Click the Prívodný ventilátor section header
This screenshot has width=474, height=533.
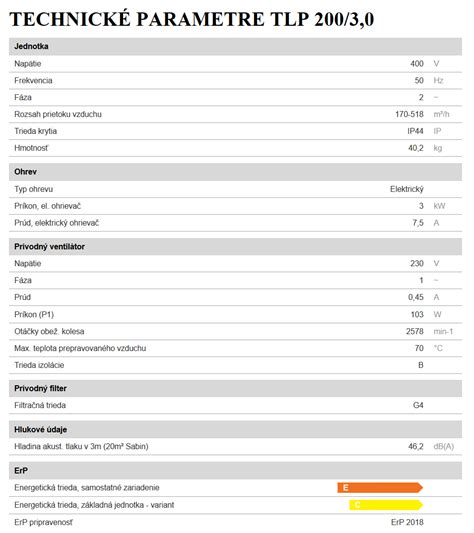coord(235,247)
